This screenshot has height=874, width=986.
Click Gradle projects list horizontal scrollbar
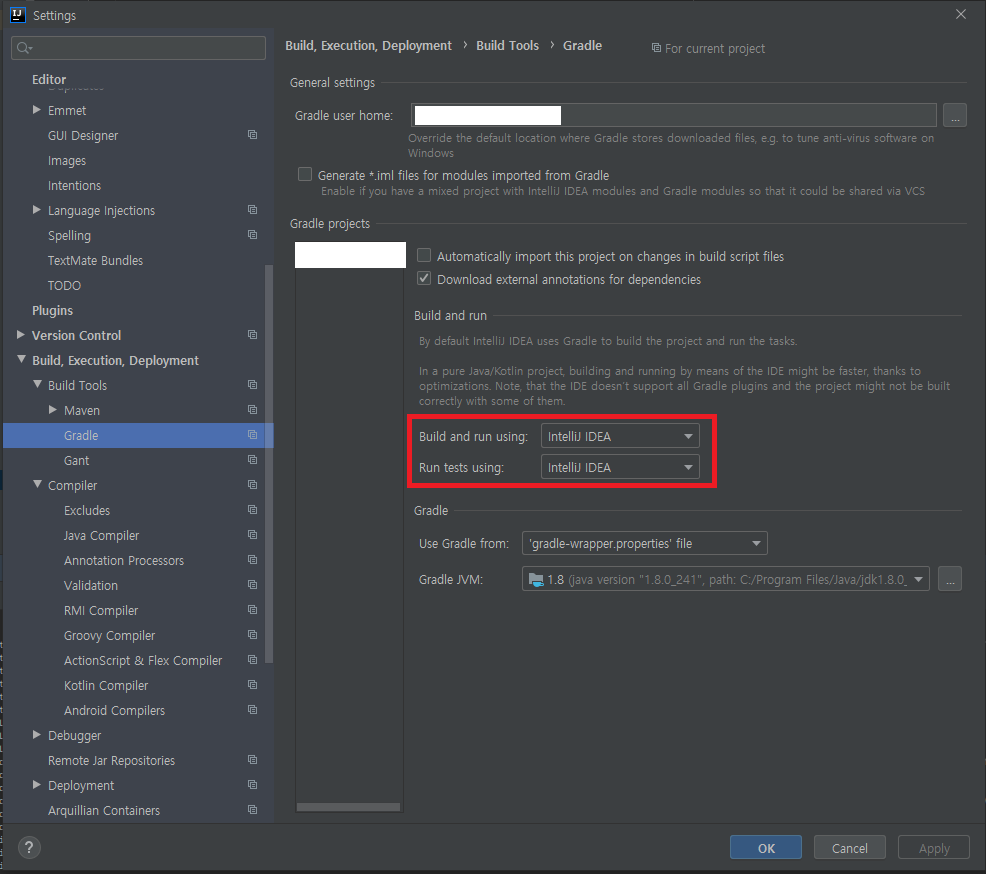click(x=348, y=807)
